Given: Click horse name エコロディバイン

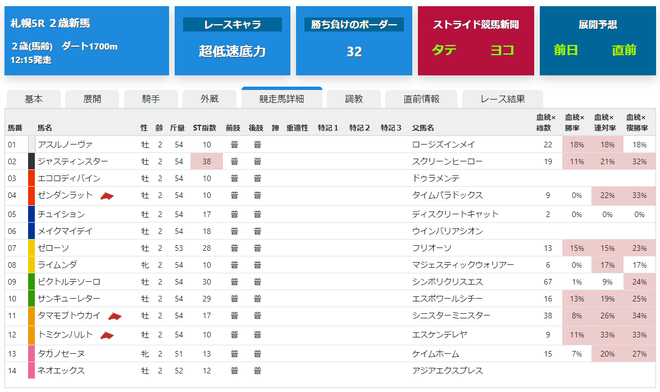Looking at the screenshot, I should tap(69, 179).
